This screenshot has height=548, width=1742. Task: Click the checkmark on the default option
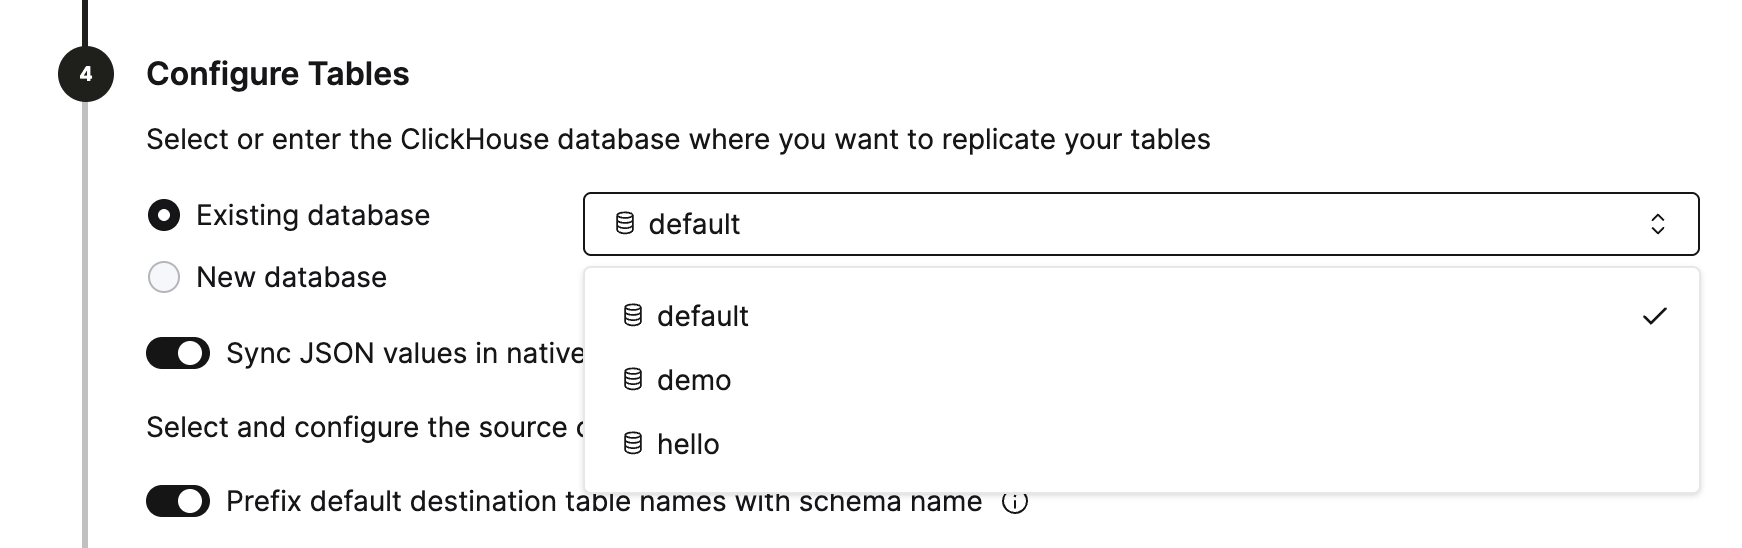coord(1655,316)
